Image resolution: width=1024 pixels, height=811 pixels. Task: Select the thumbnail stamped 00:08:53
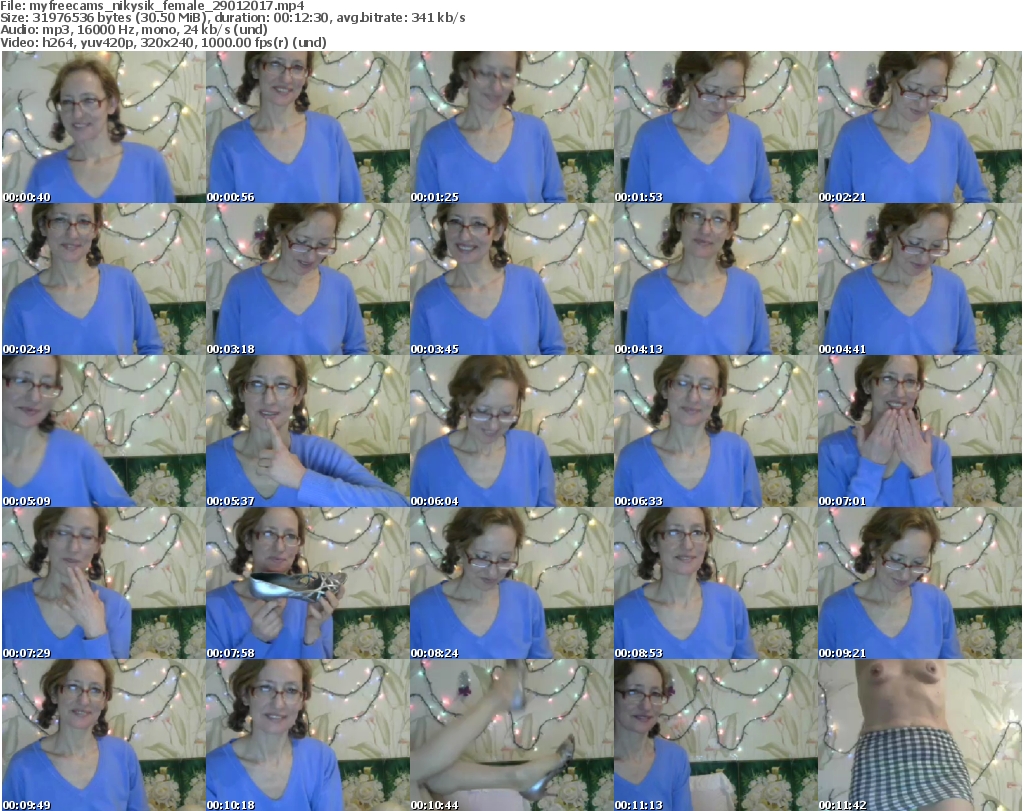pos(716,583)
